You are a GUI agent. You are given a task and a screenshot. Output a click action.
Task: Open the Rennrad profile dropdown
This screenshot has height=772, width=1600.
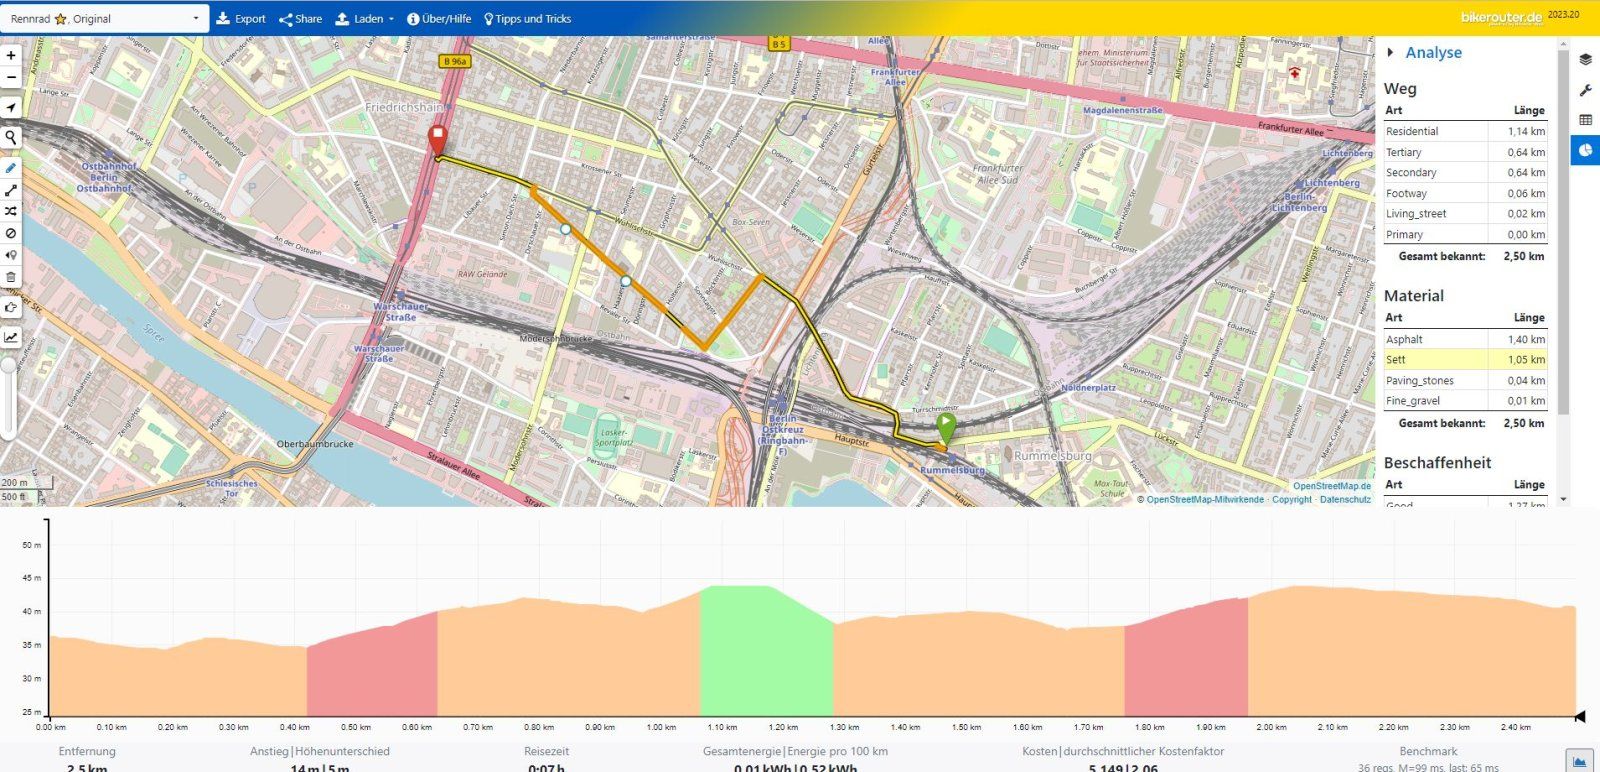click(x=104, y=19)
